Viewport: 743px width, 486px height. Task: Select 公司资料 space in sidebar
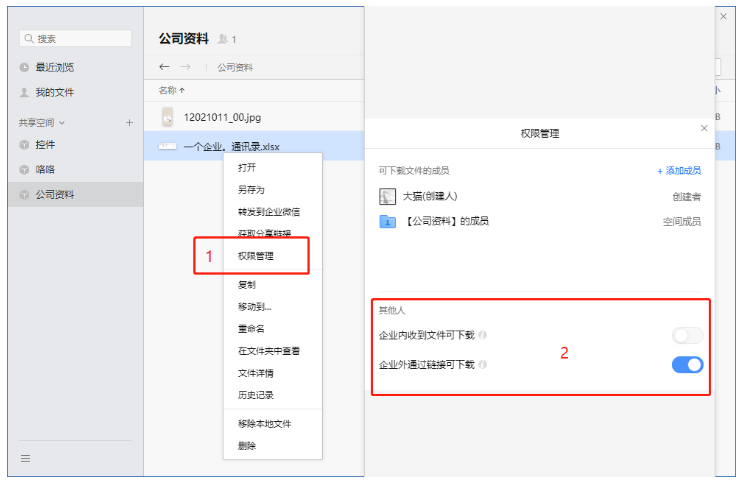point(75,195)
